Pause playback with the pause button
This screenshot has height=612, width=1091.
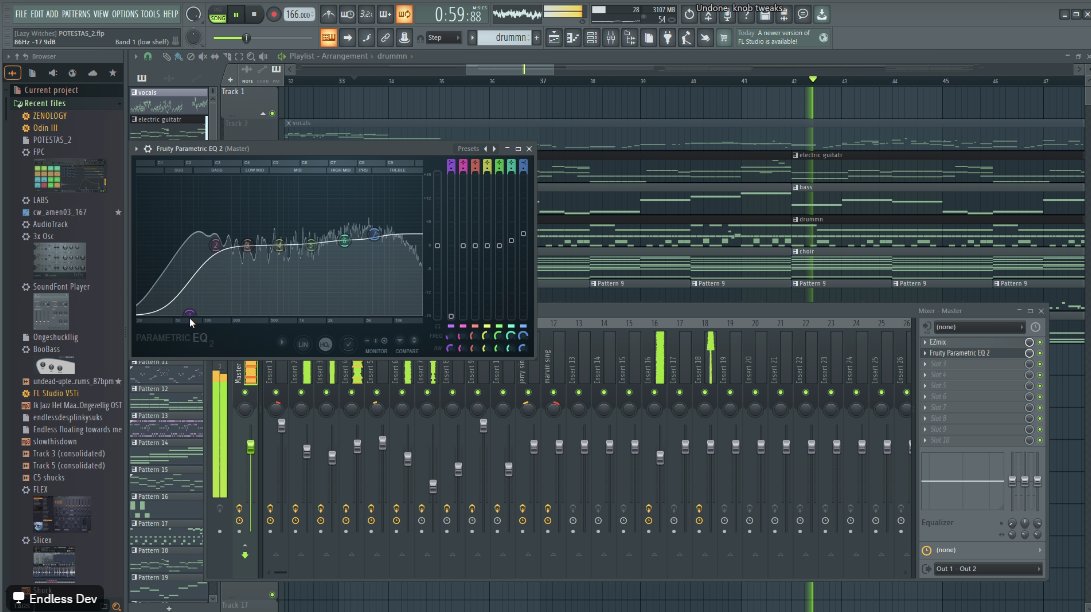tap(236, 14)
